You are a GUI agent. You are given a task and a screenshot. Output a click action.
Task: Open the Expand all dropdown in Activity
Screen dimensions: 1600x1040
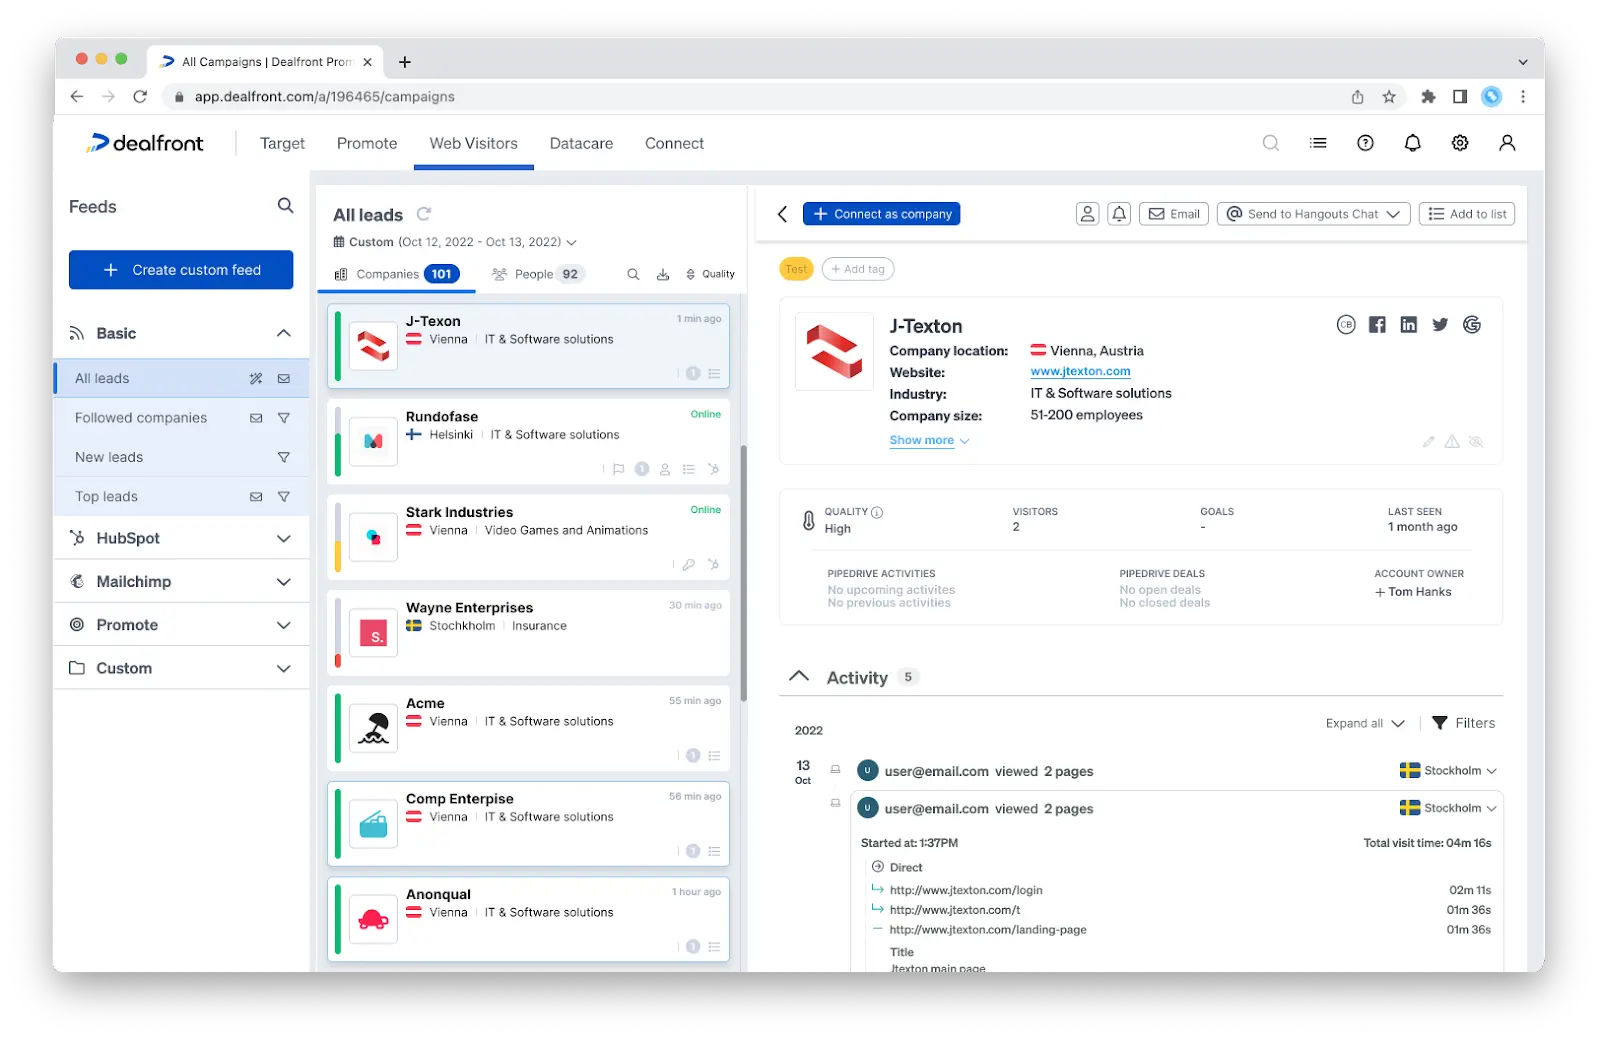[1365, 722]
